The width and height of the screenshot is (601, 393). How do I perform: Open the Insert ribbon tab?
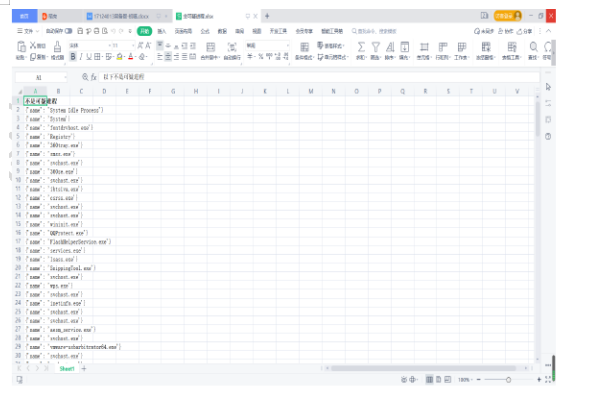(x=162, y=31)
